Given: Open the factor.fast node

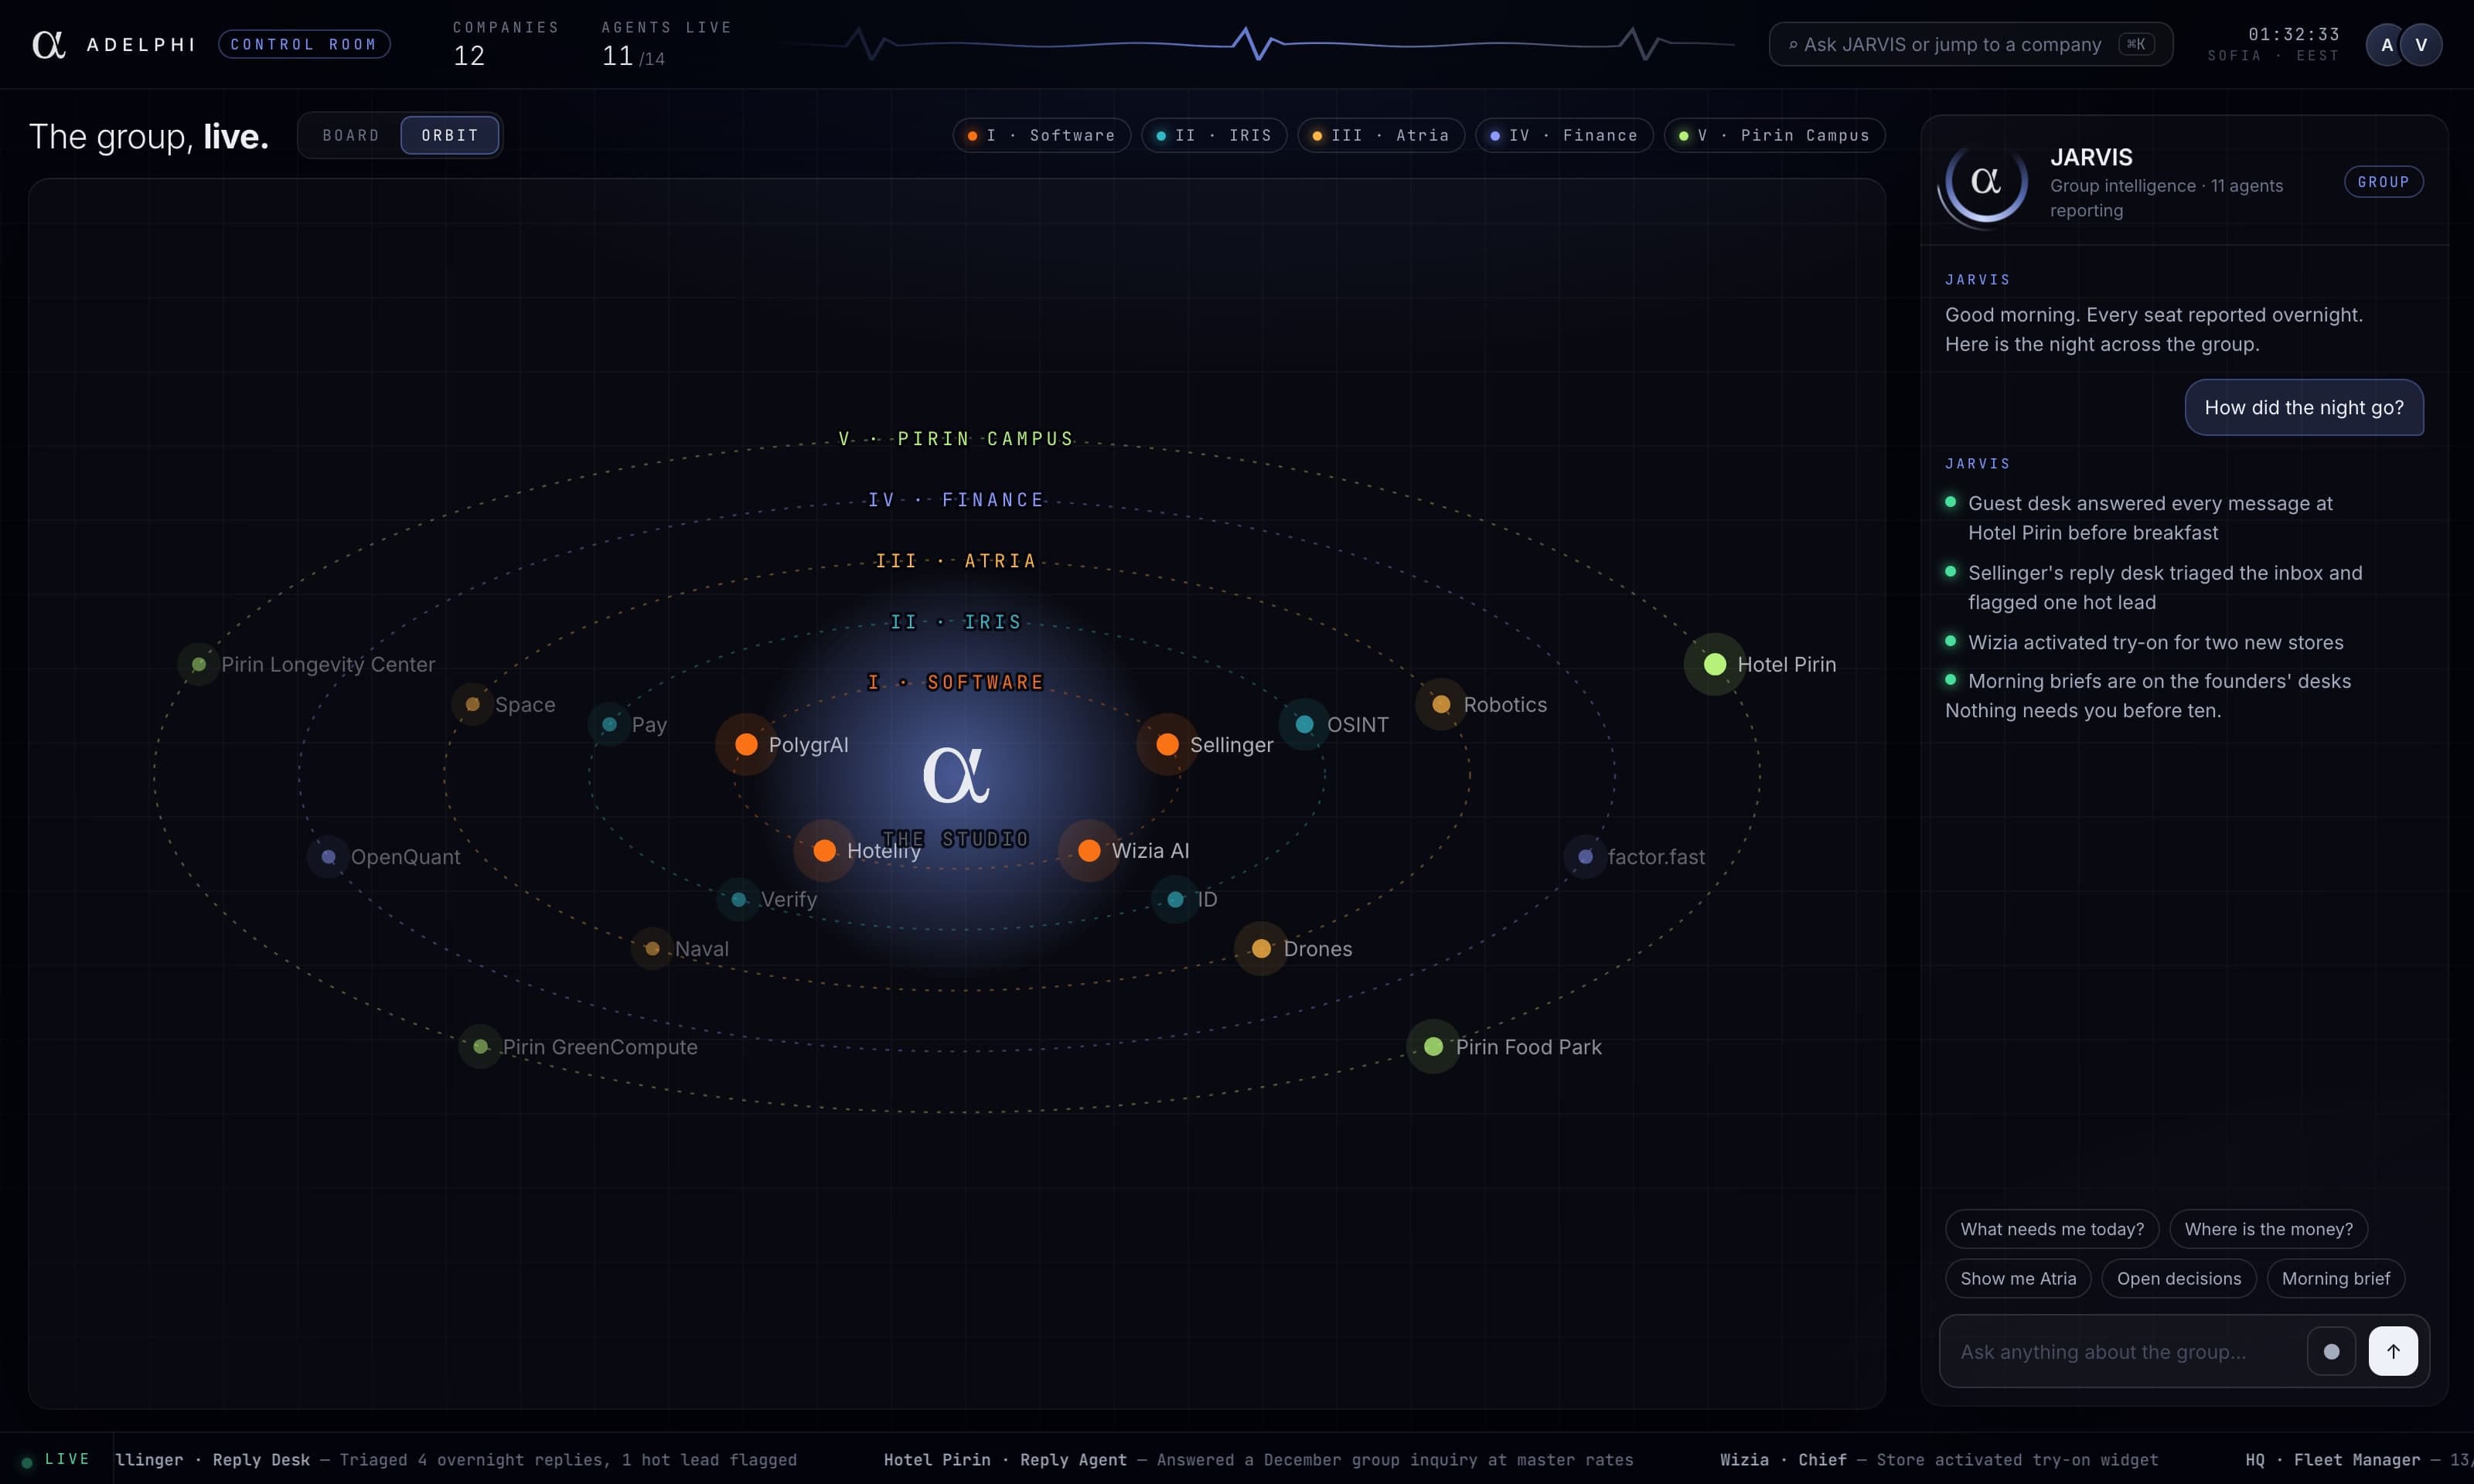Looking at the screenshot, I should (1585, 856).
